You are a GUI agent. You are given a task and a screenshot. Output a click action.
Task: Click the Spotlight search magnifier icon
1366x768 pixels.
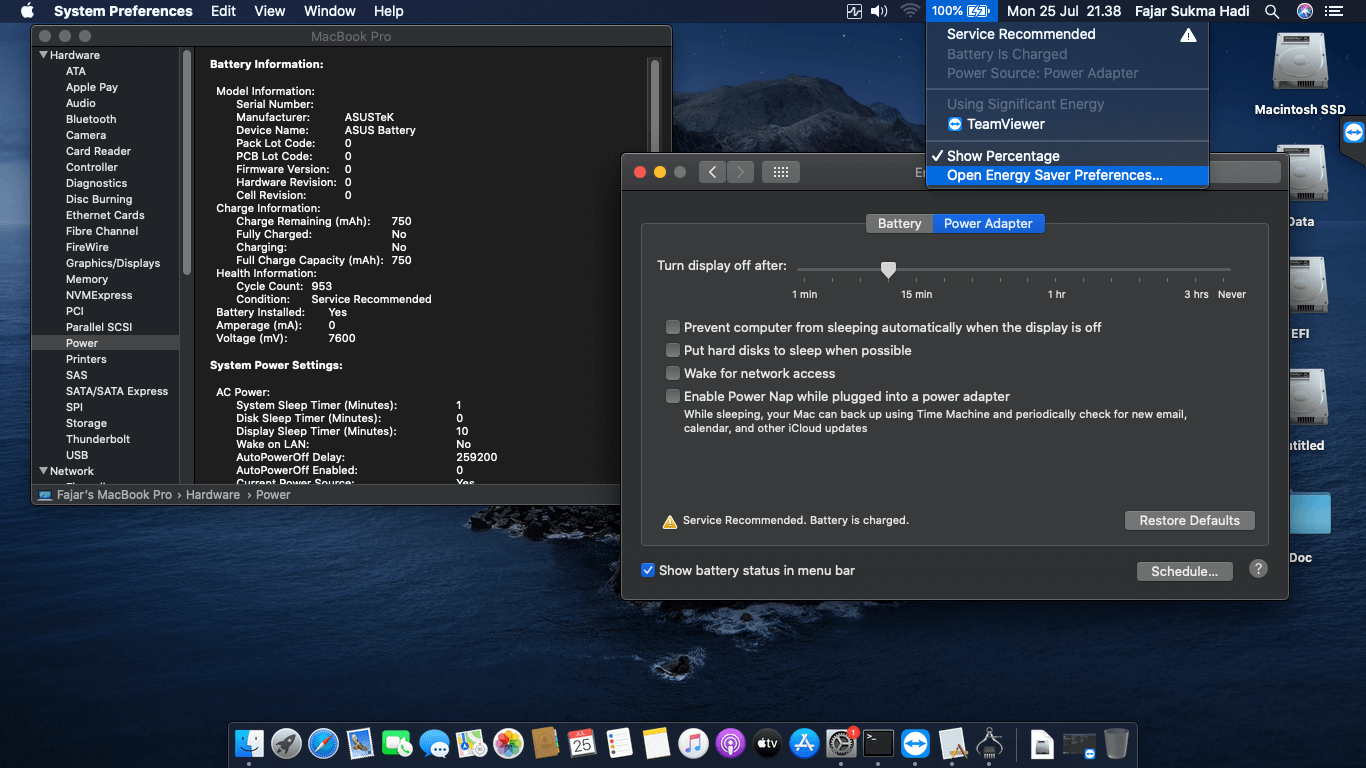(x=1272, y=11)
